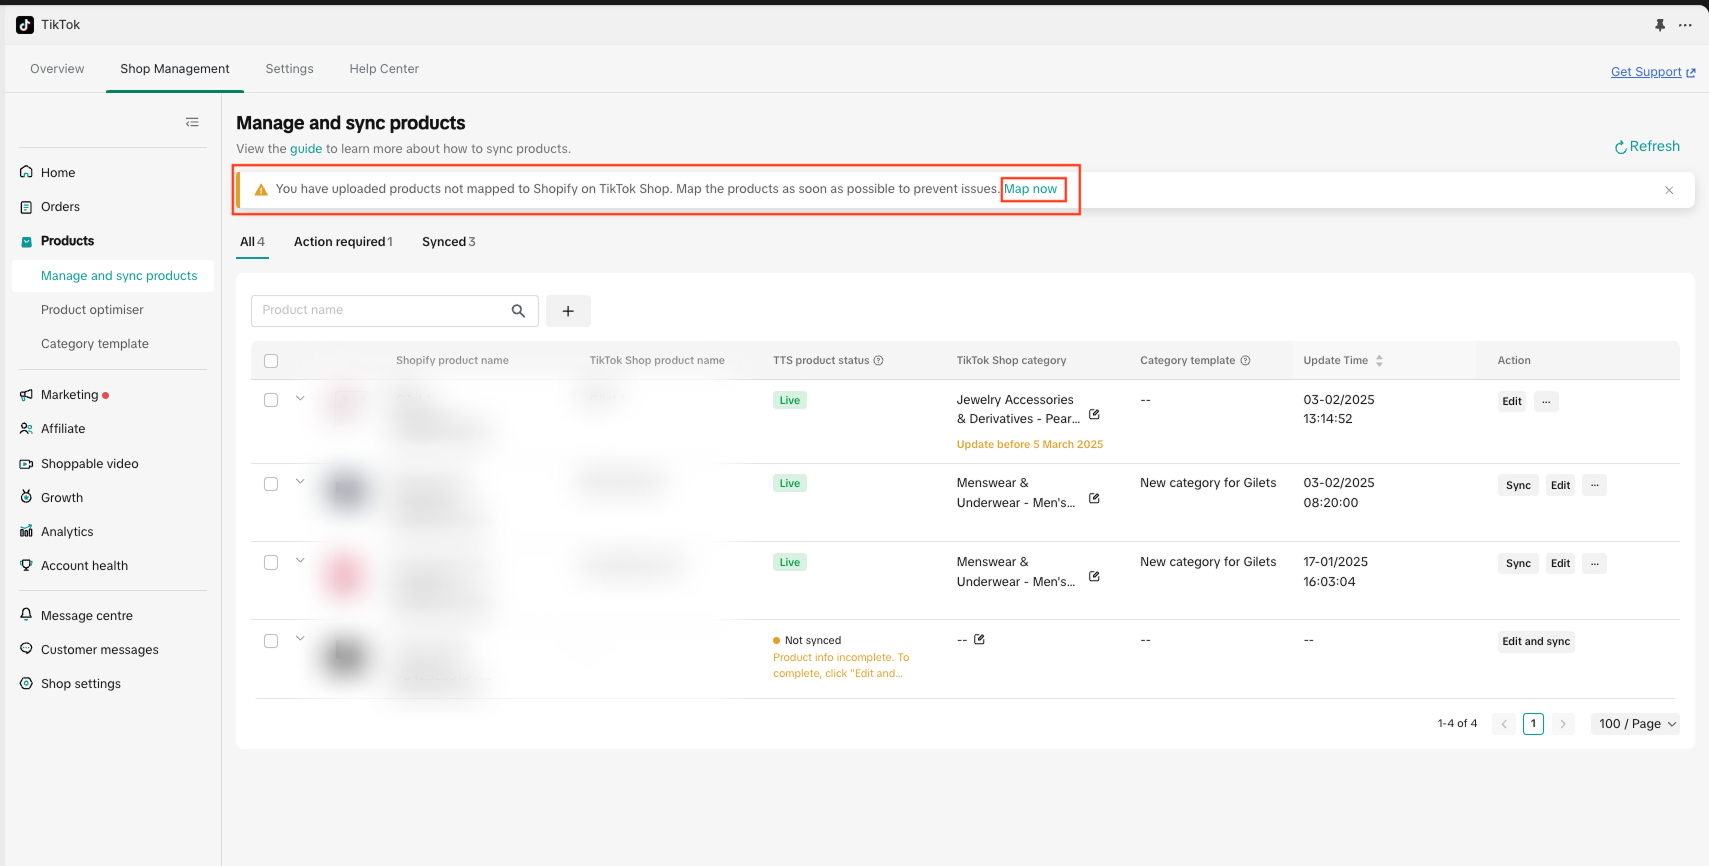
Task: Click the Products bag icon in sidebar
Action: pyautogui.click(x=26, y=241)
